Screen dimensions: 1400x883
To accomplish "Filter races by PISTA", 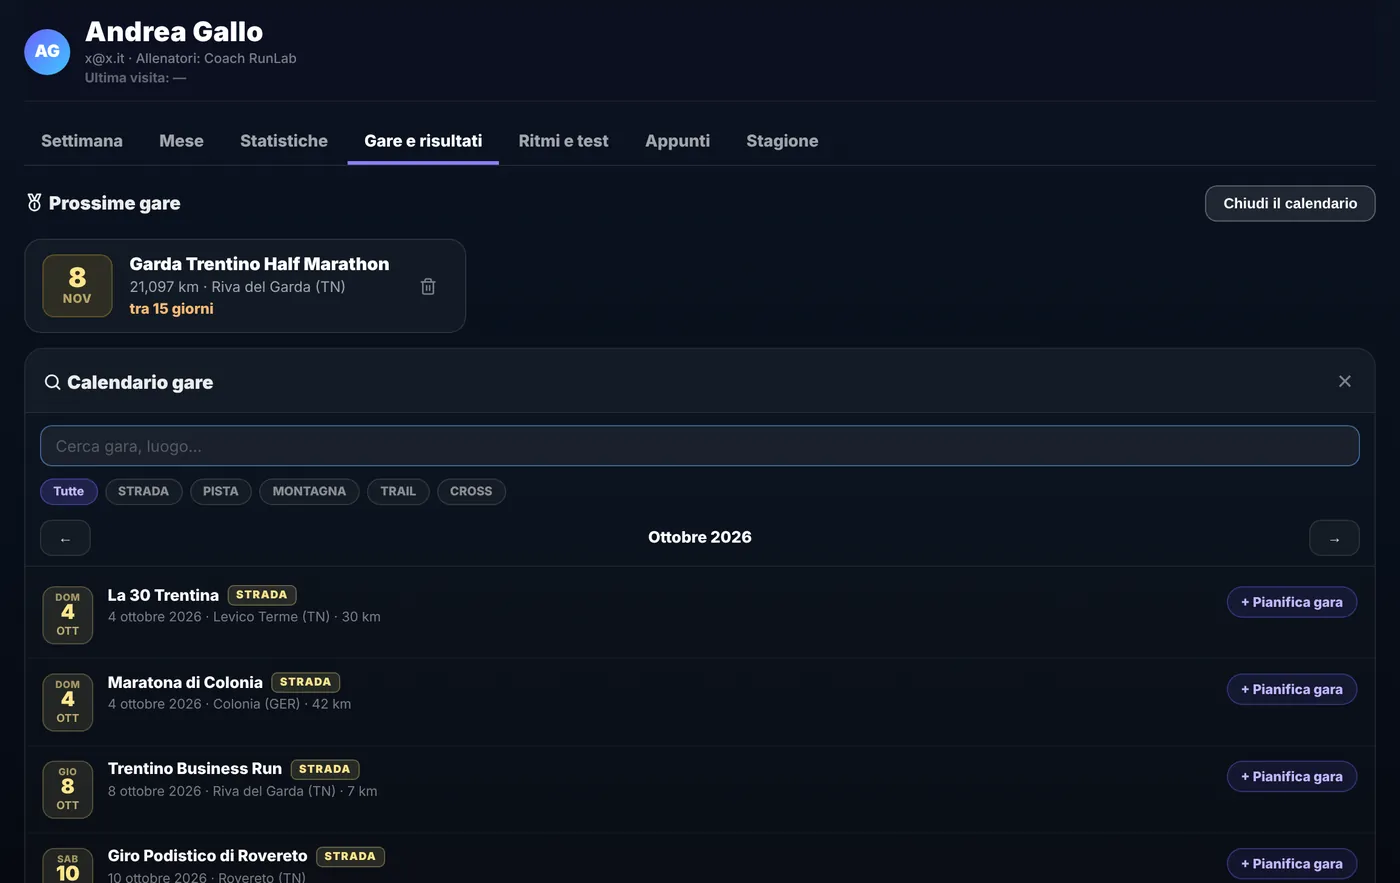I will 221,491.
